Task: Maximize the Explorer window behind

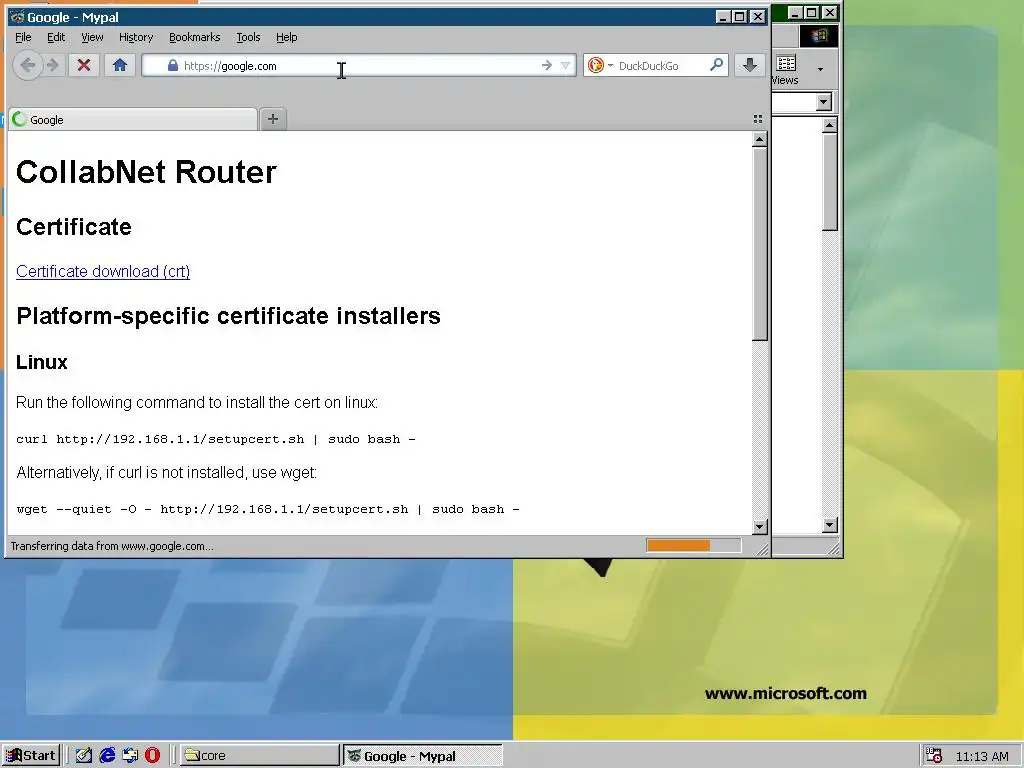Action: coord(811,12)
